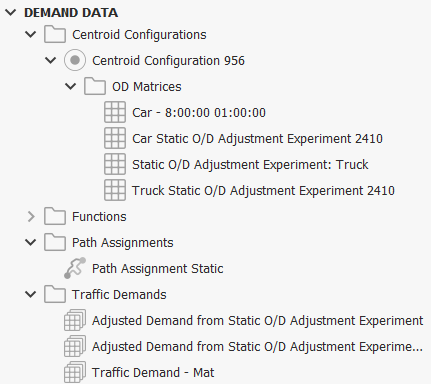Screen dimensions: 431x384
Task: Collapse the OD Matrices folder
Action: (71, 86)
